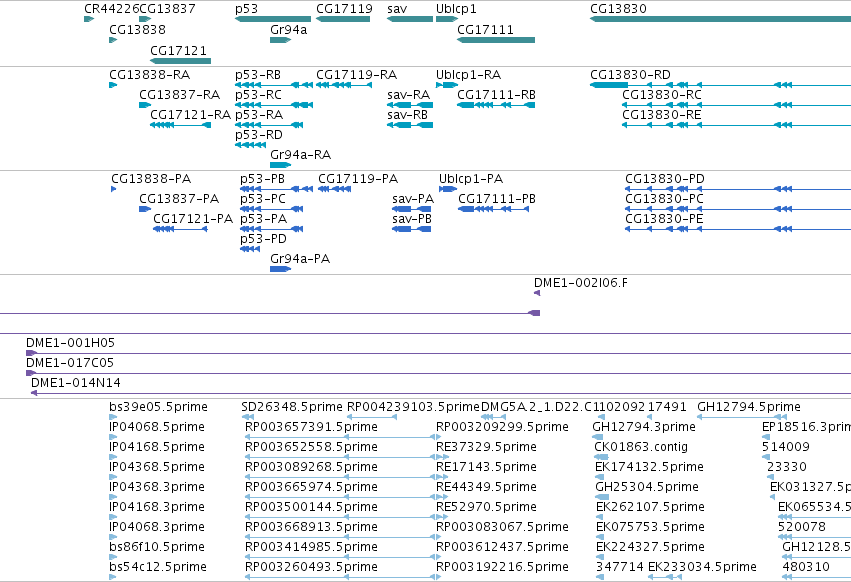Click the CG17121 gene label
This screenshot has width=851, height=582.
coord(179,50)
